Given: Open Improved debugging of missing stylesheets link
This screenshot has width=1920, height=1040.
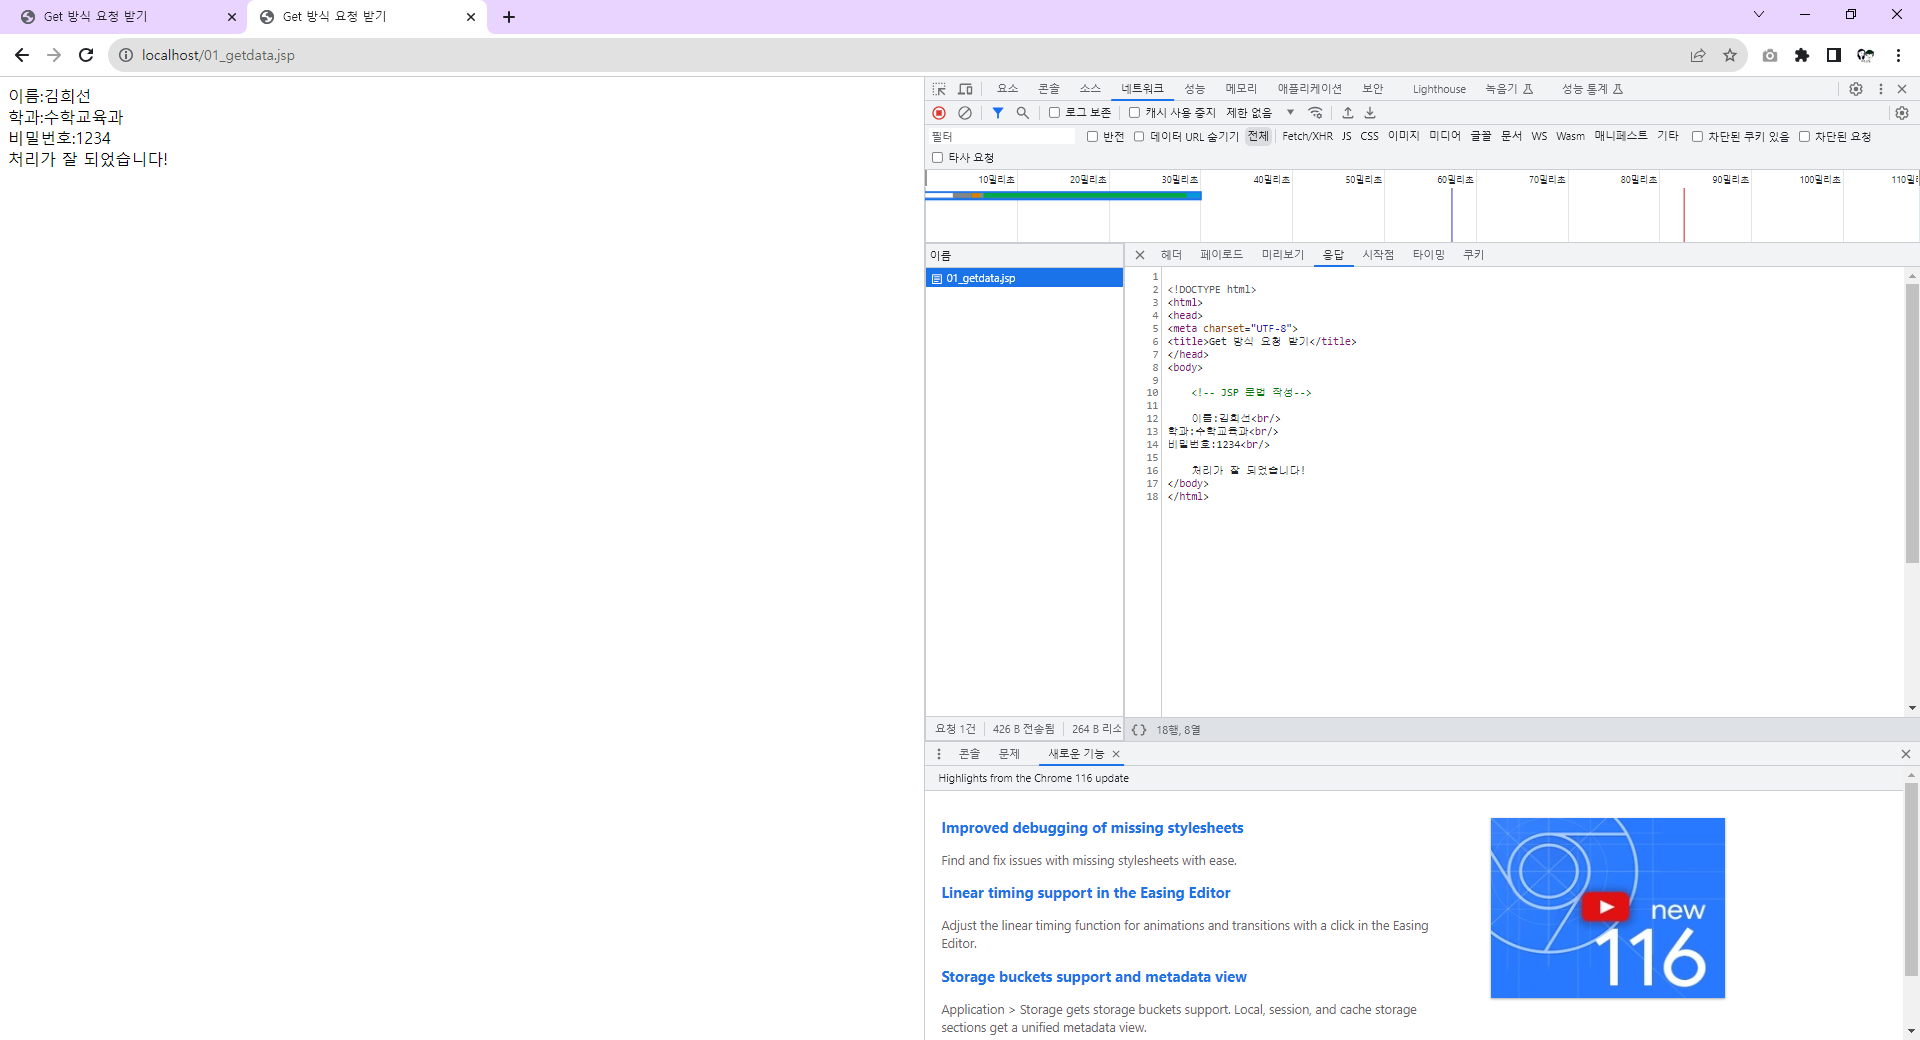Looking at the screenshot, I should tap(1092, 828).
